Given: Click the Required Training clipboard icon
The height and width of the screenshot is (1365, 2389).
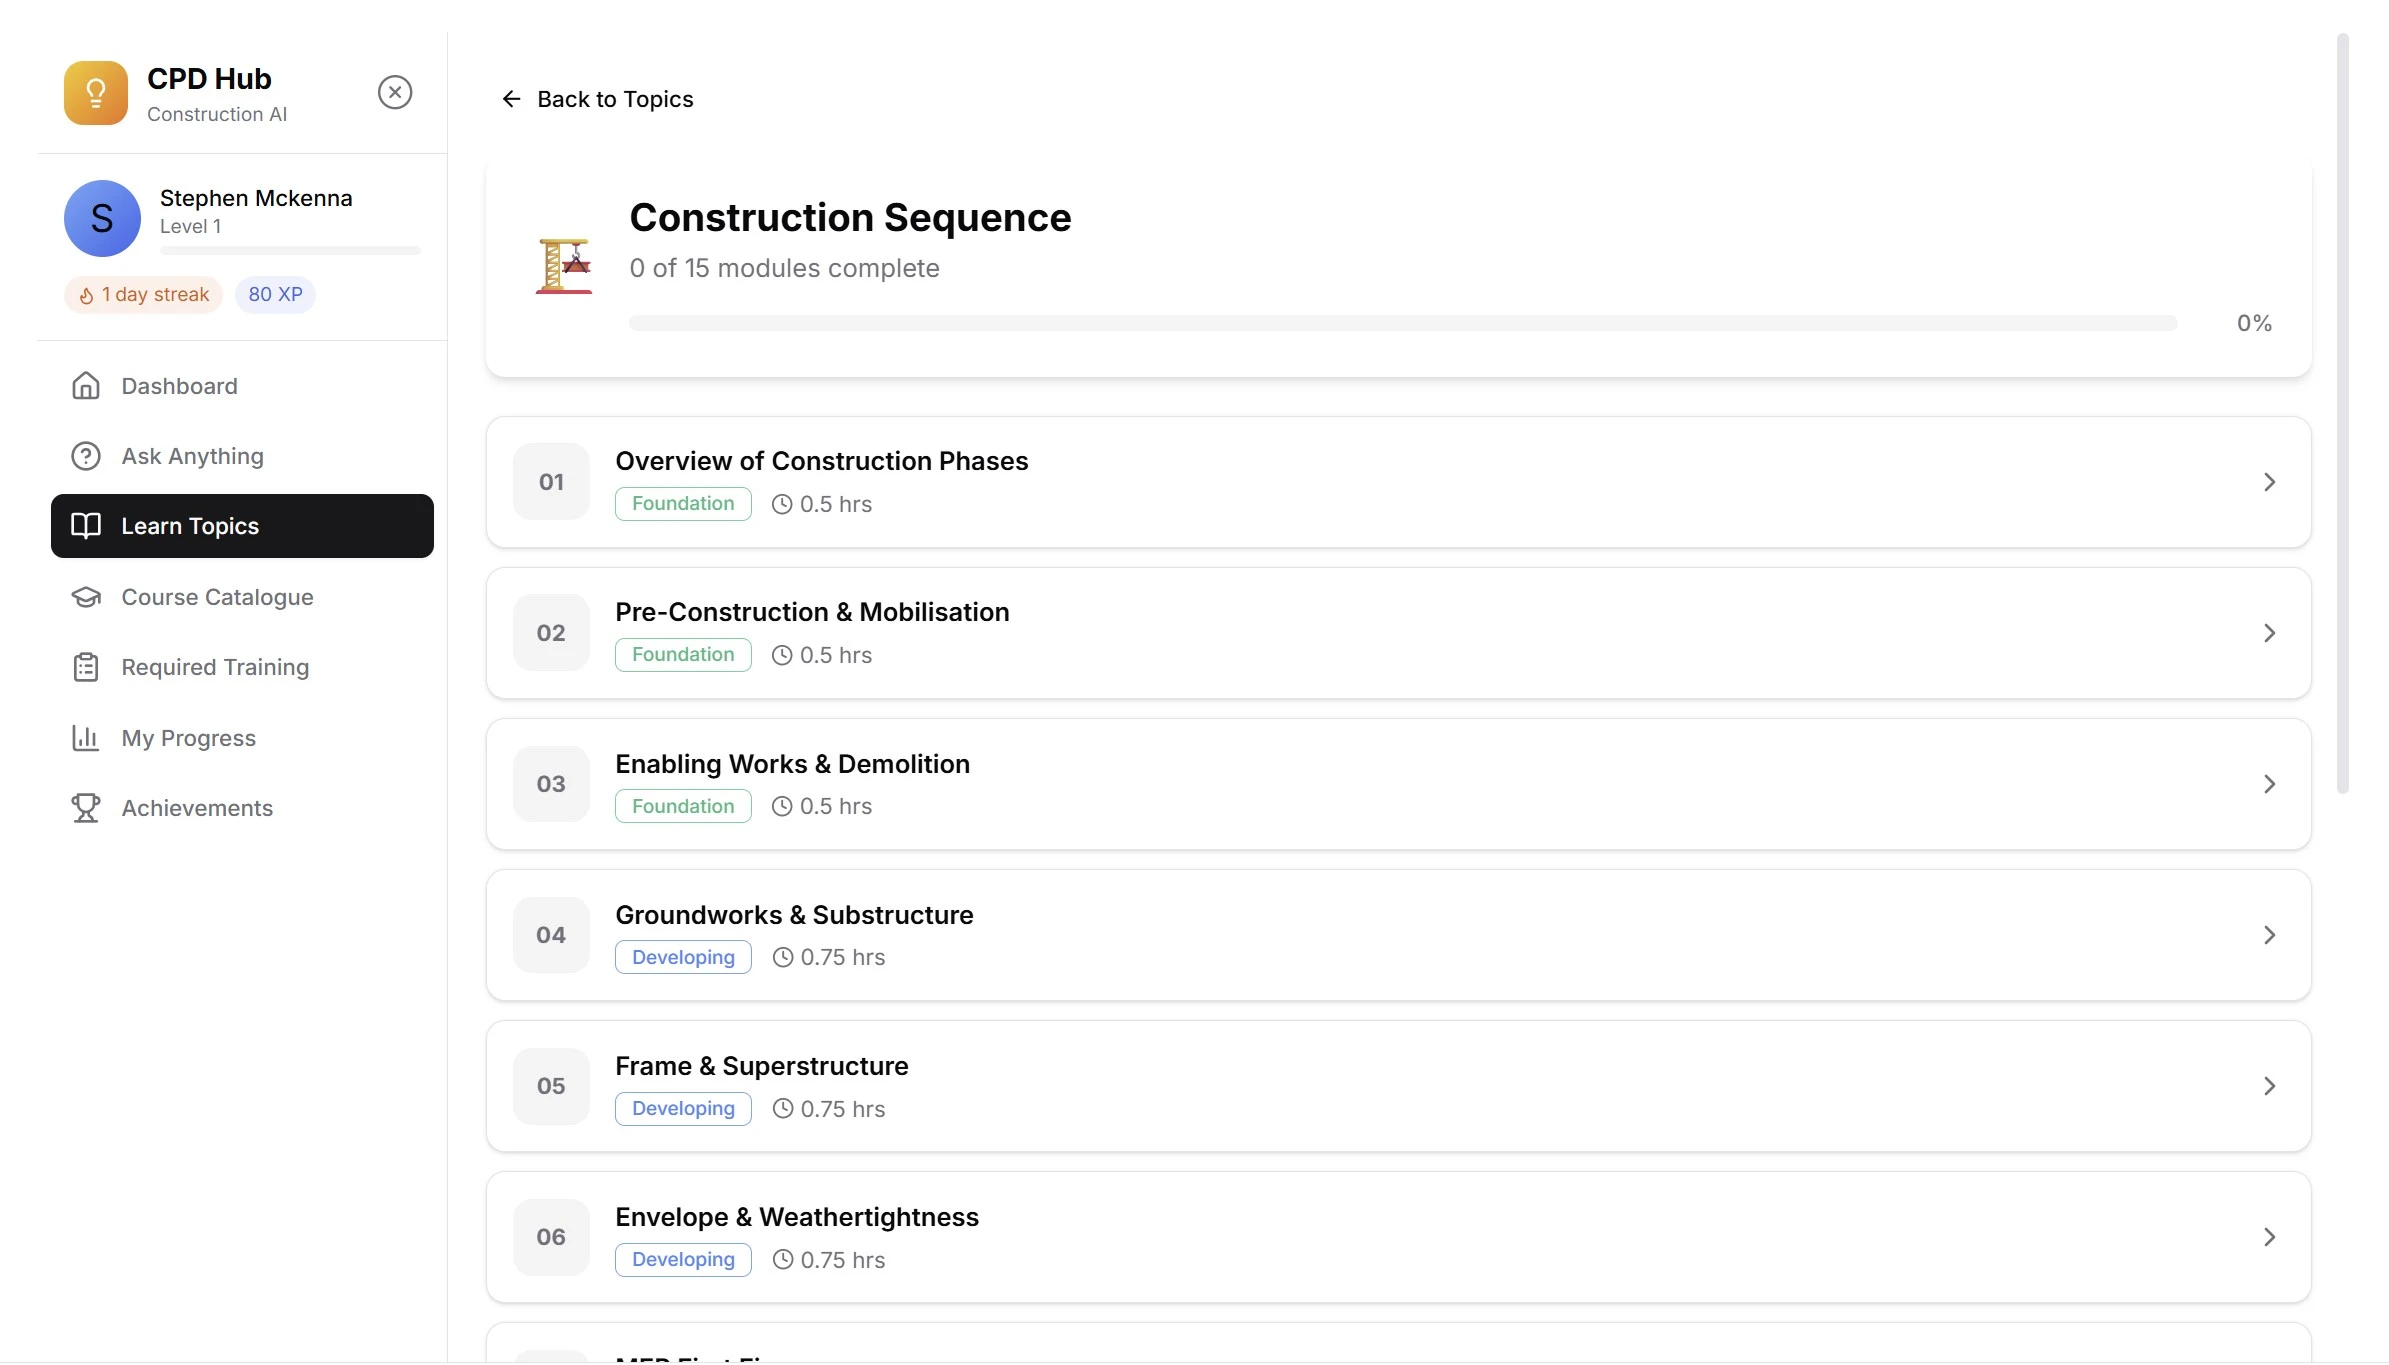Looking at the screenshot, I should point(86,667).
